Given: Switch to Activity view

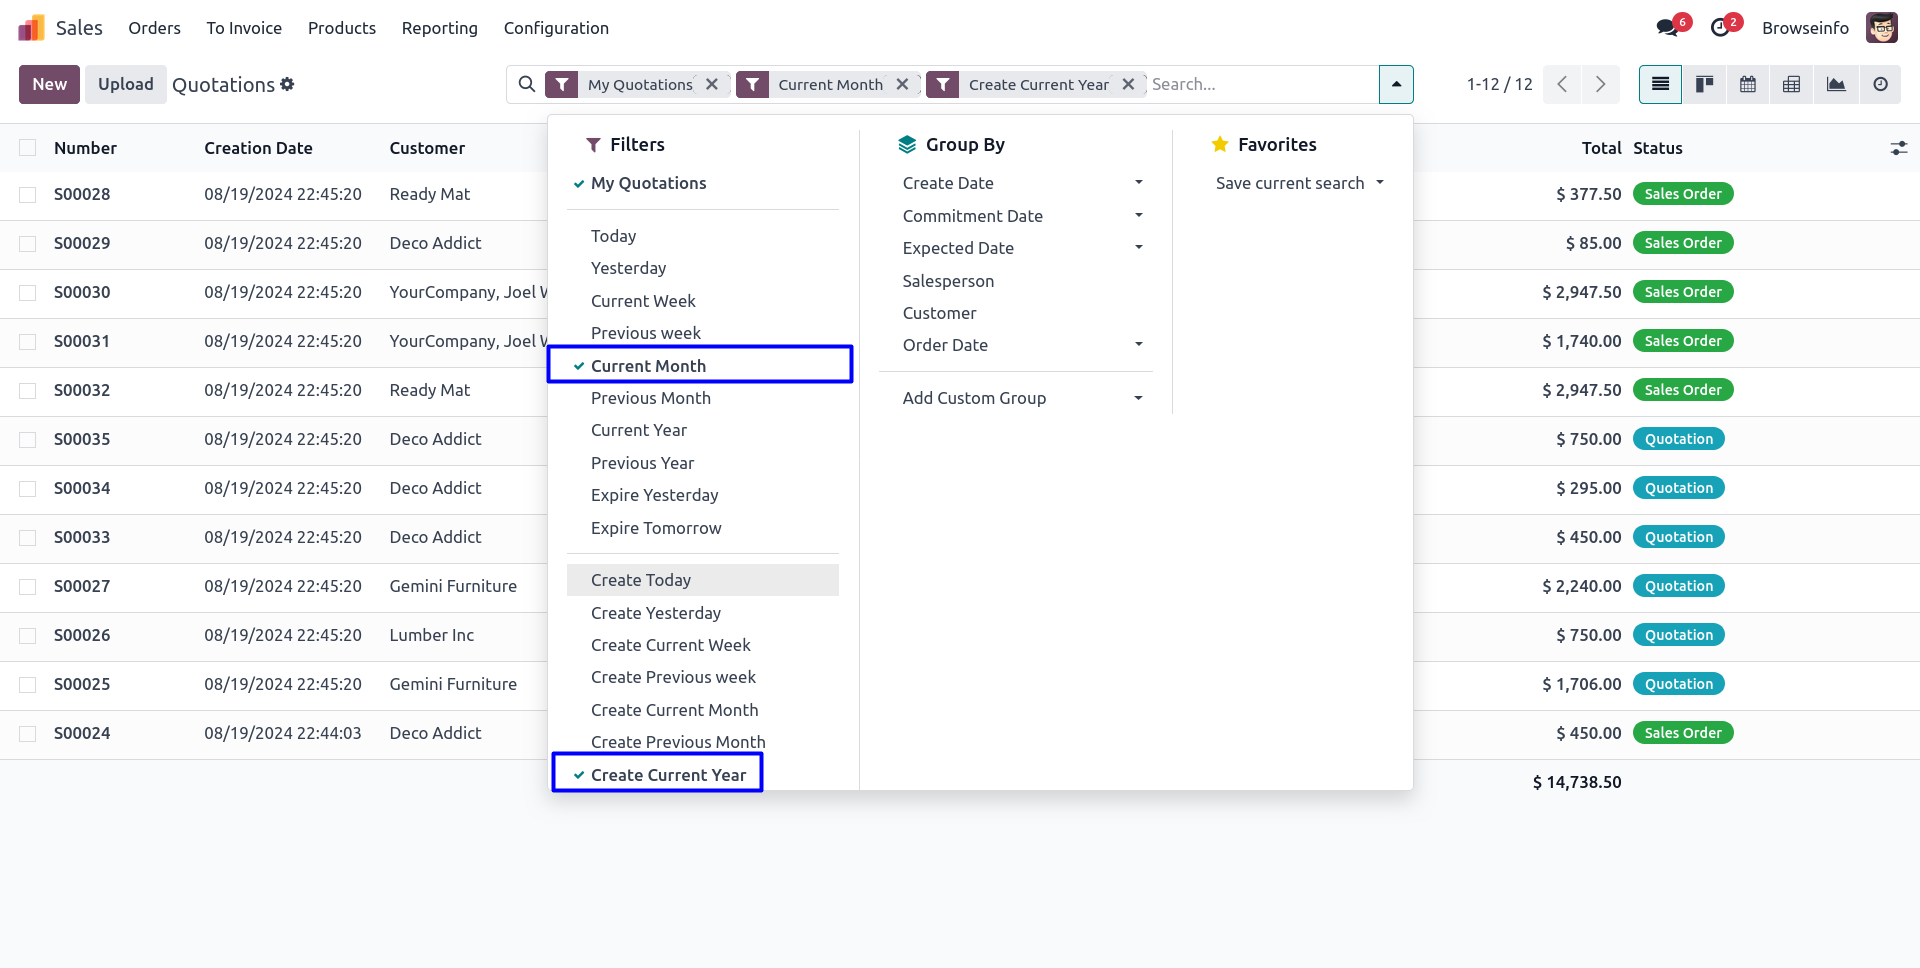Looking at the screenshot, I should tap(1880, 85).
